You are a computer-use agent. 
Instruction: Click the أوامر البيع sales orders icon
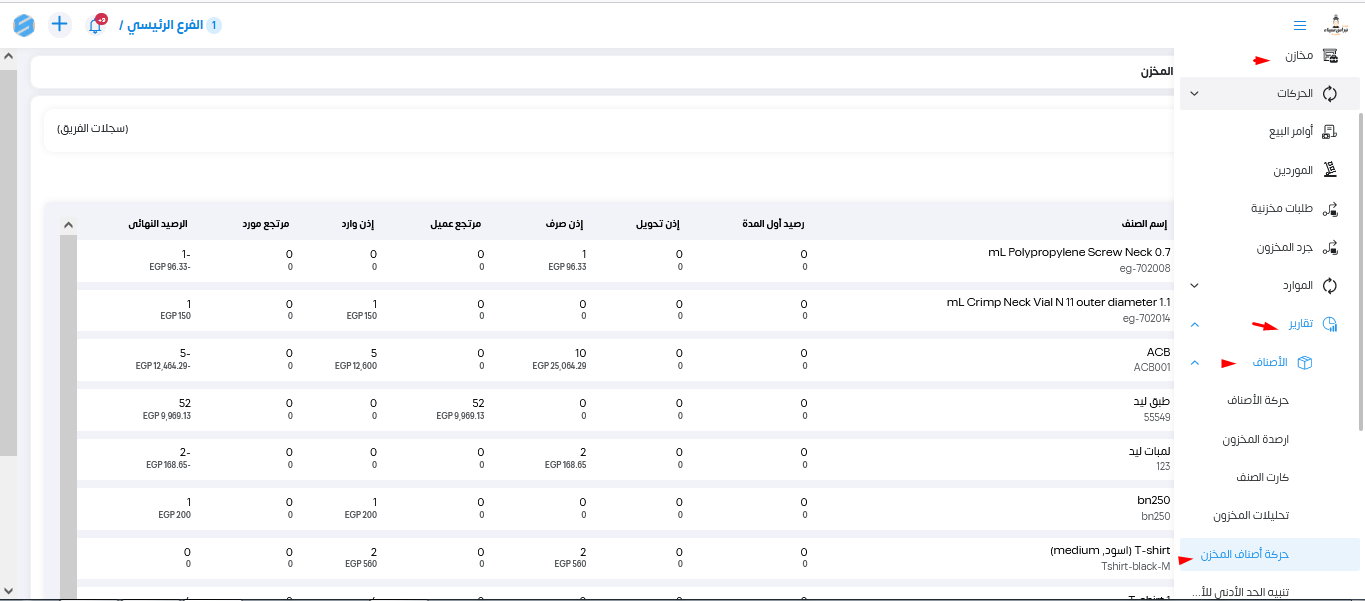(1330, 132)
